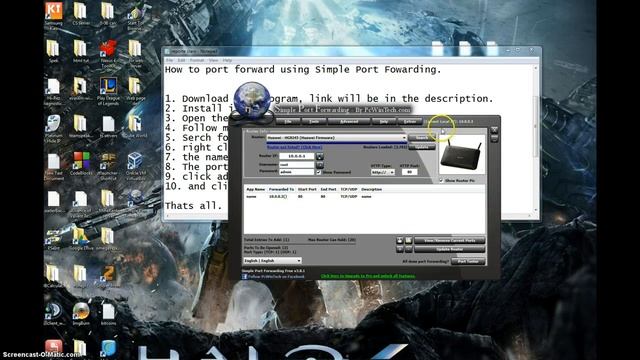Screen dimensions: 640x360
Task: Open Format menu in the Notepad window
Action: click(197, 60)
